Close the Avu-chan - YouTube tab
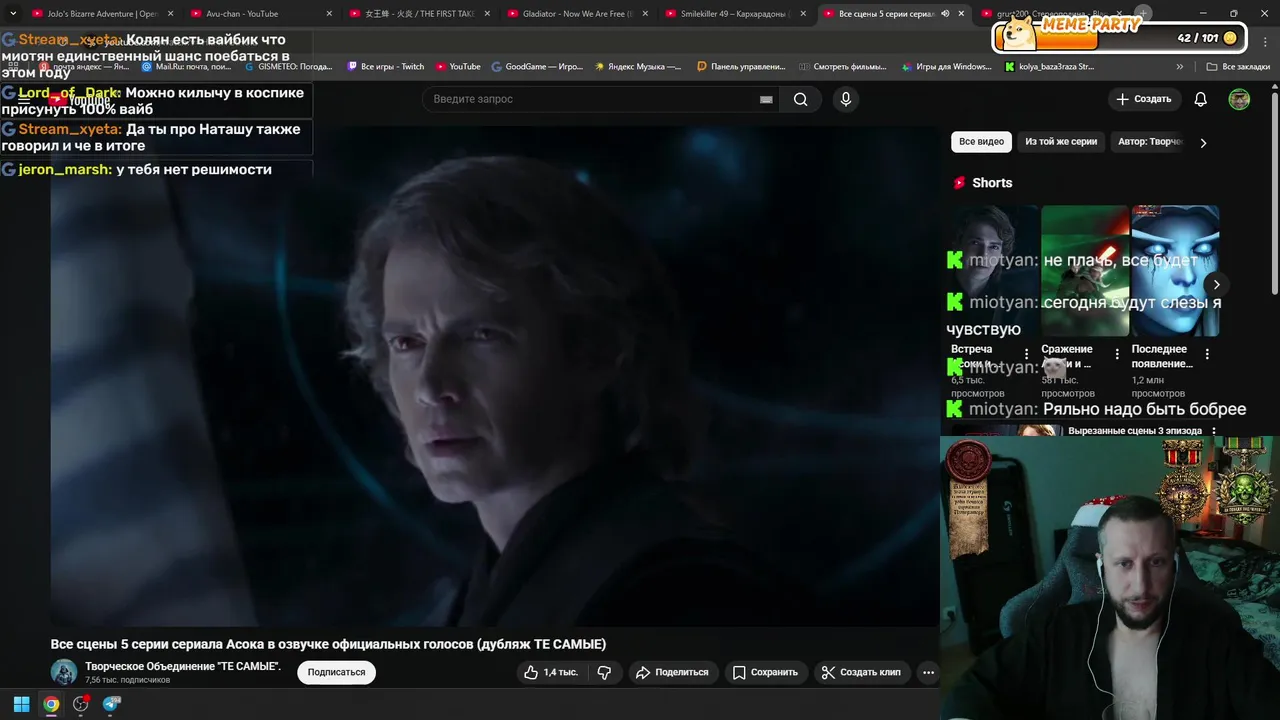Viewport: 1280px width, 720px height. (329, 14)
